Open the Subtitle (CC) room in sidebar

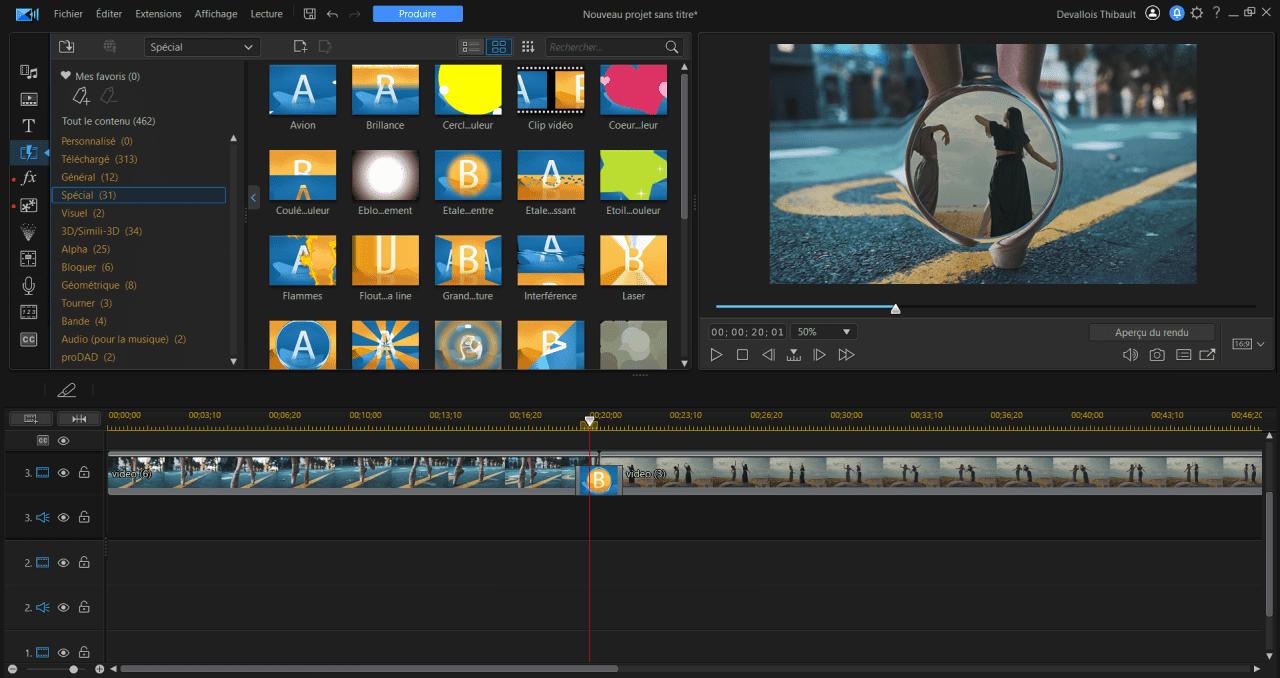(29, 339)
